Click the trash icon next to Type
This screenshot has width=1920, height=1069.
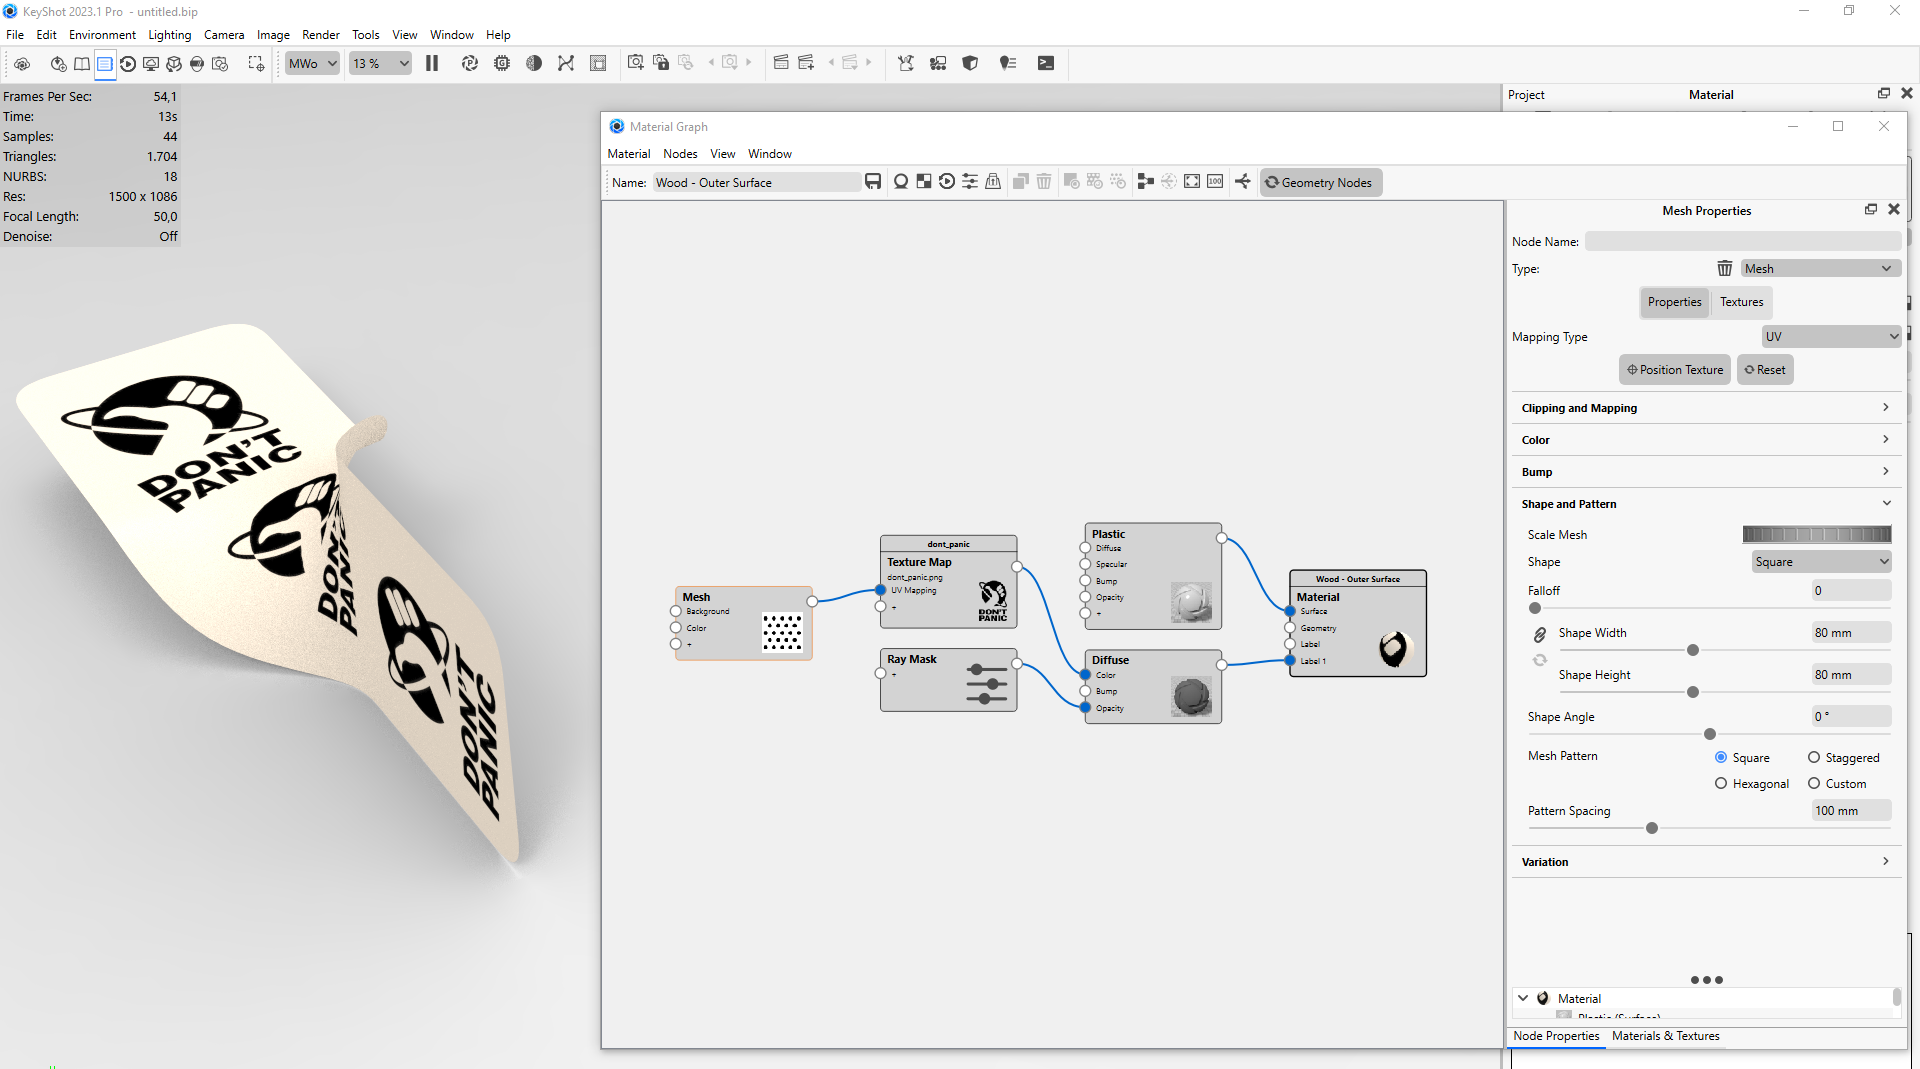tap(1725, 268)
